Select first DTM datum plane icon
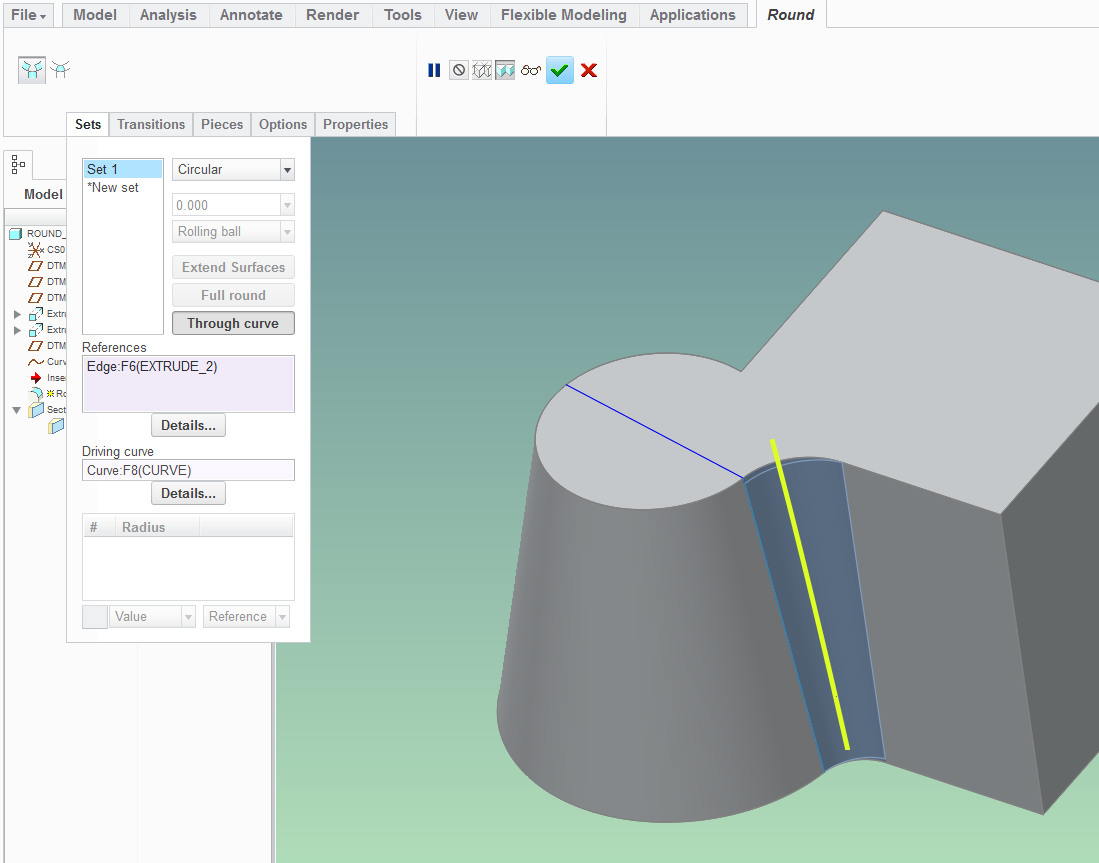Screen dimensions: 1099x863 (36, 266)
